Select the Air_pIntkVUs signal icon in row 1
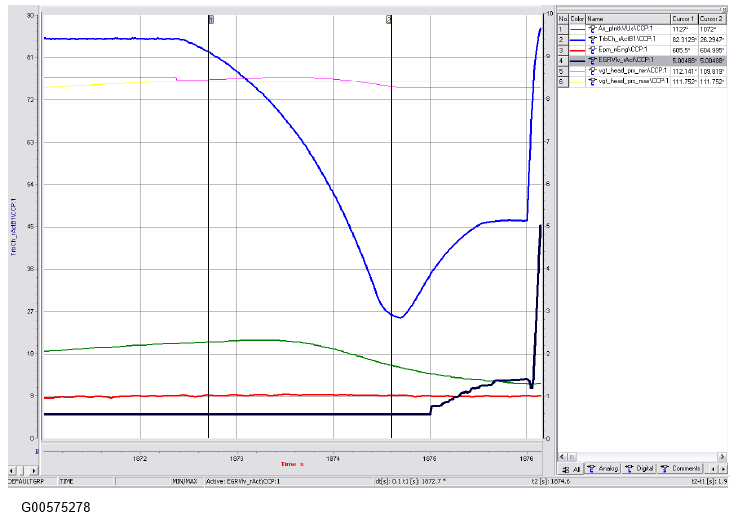The height and width of the screenshot is (524, 738). [x=592, y=28]
